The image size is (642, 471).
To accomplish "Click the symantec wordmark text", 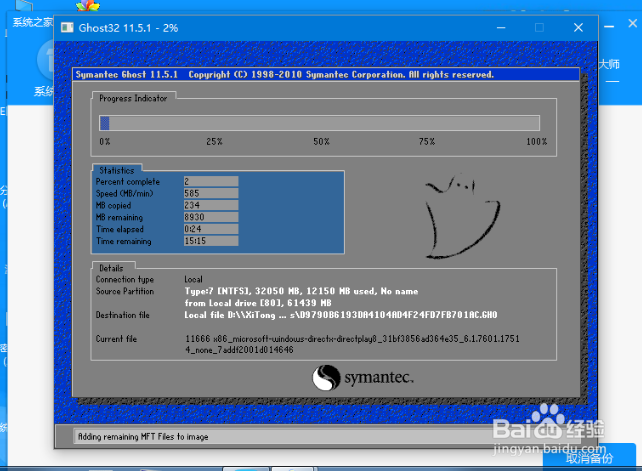I will [x=379, y=378].
